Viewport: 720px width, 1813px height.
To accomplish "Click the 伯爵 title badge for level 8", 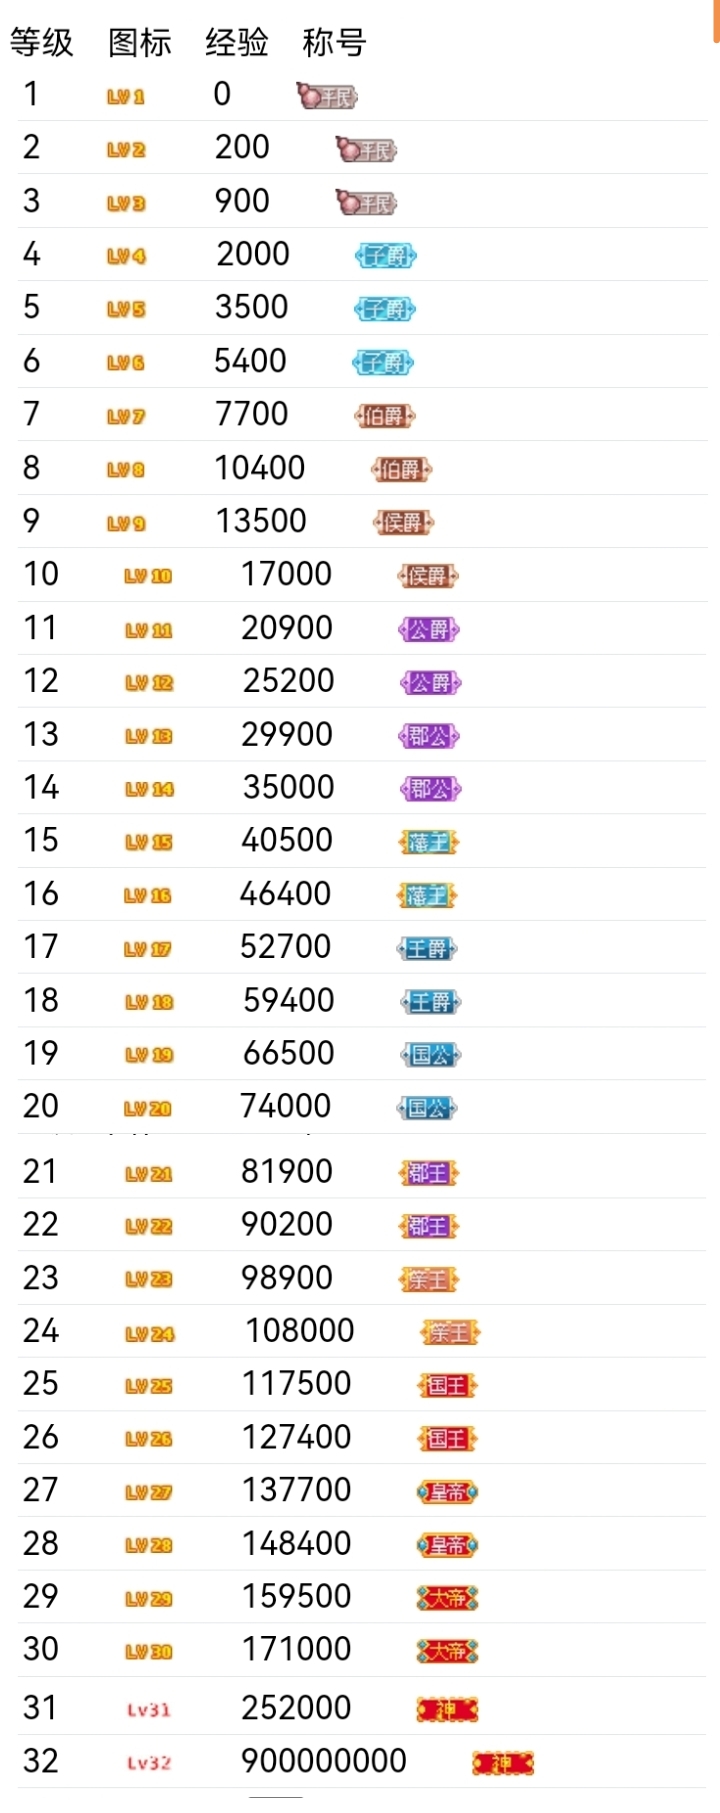I will pyautogui.click(x=402, y=470).
